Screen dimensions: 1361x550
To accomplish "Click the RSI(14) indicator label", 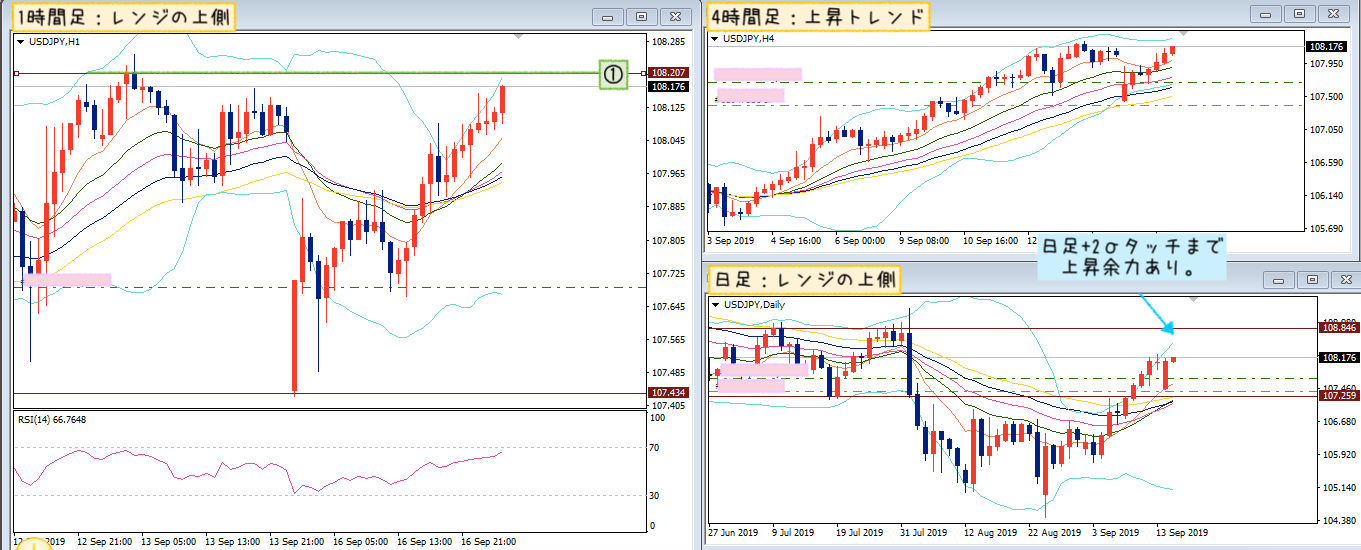I will (x=52, y=419).
